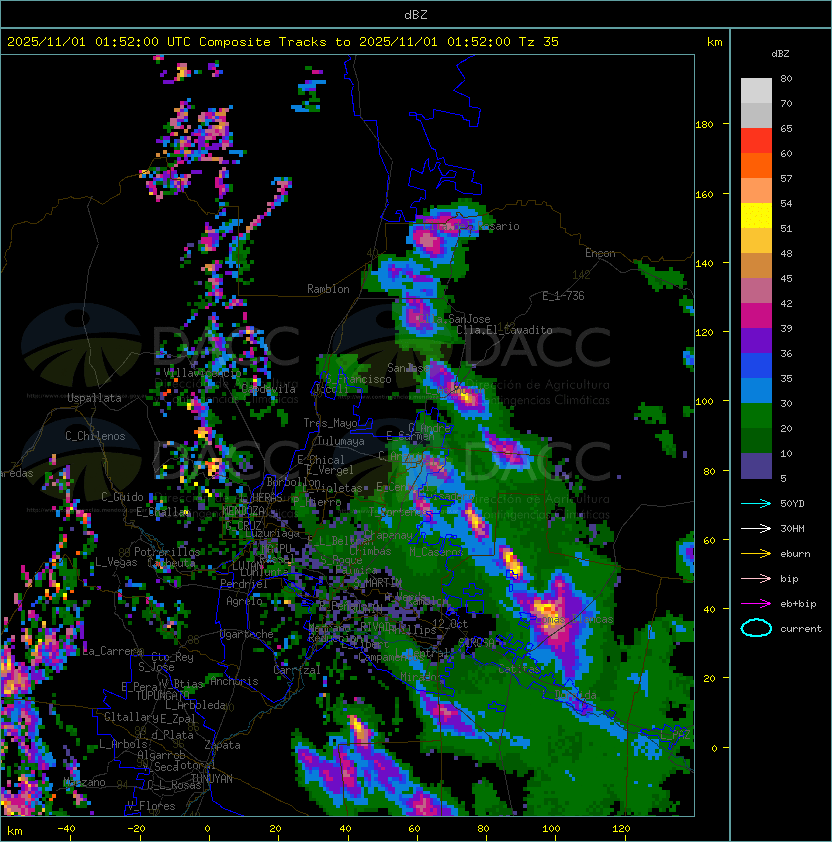Click the 120 tick on the horizontal km axis
This screenshot has width=832, height=842.
point(621,829)
